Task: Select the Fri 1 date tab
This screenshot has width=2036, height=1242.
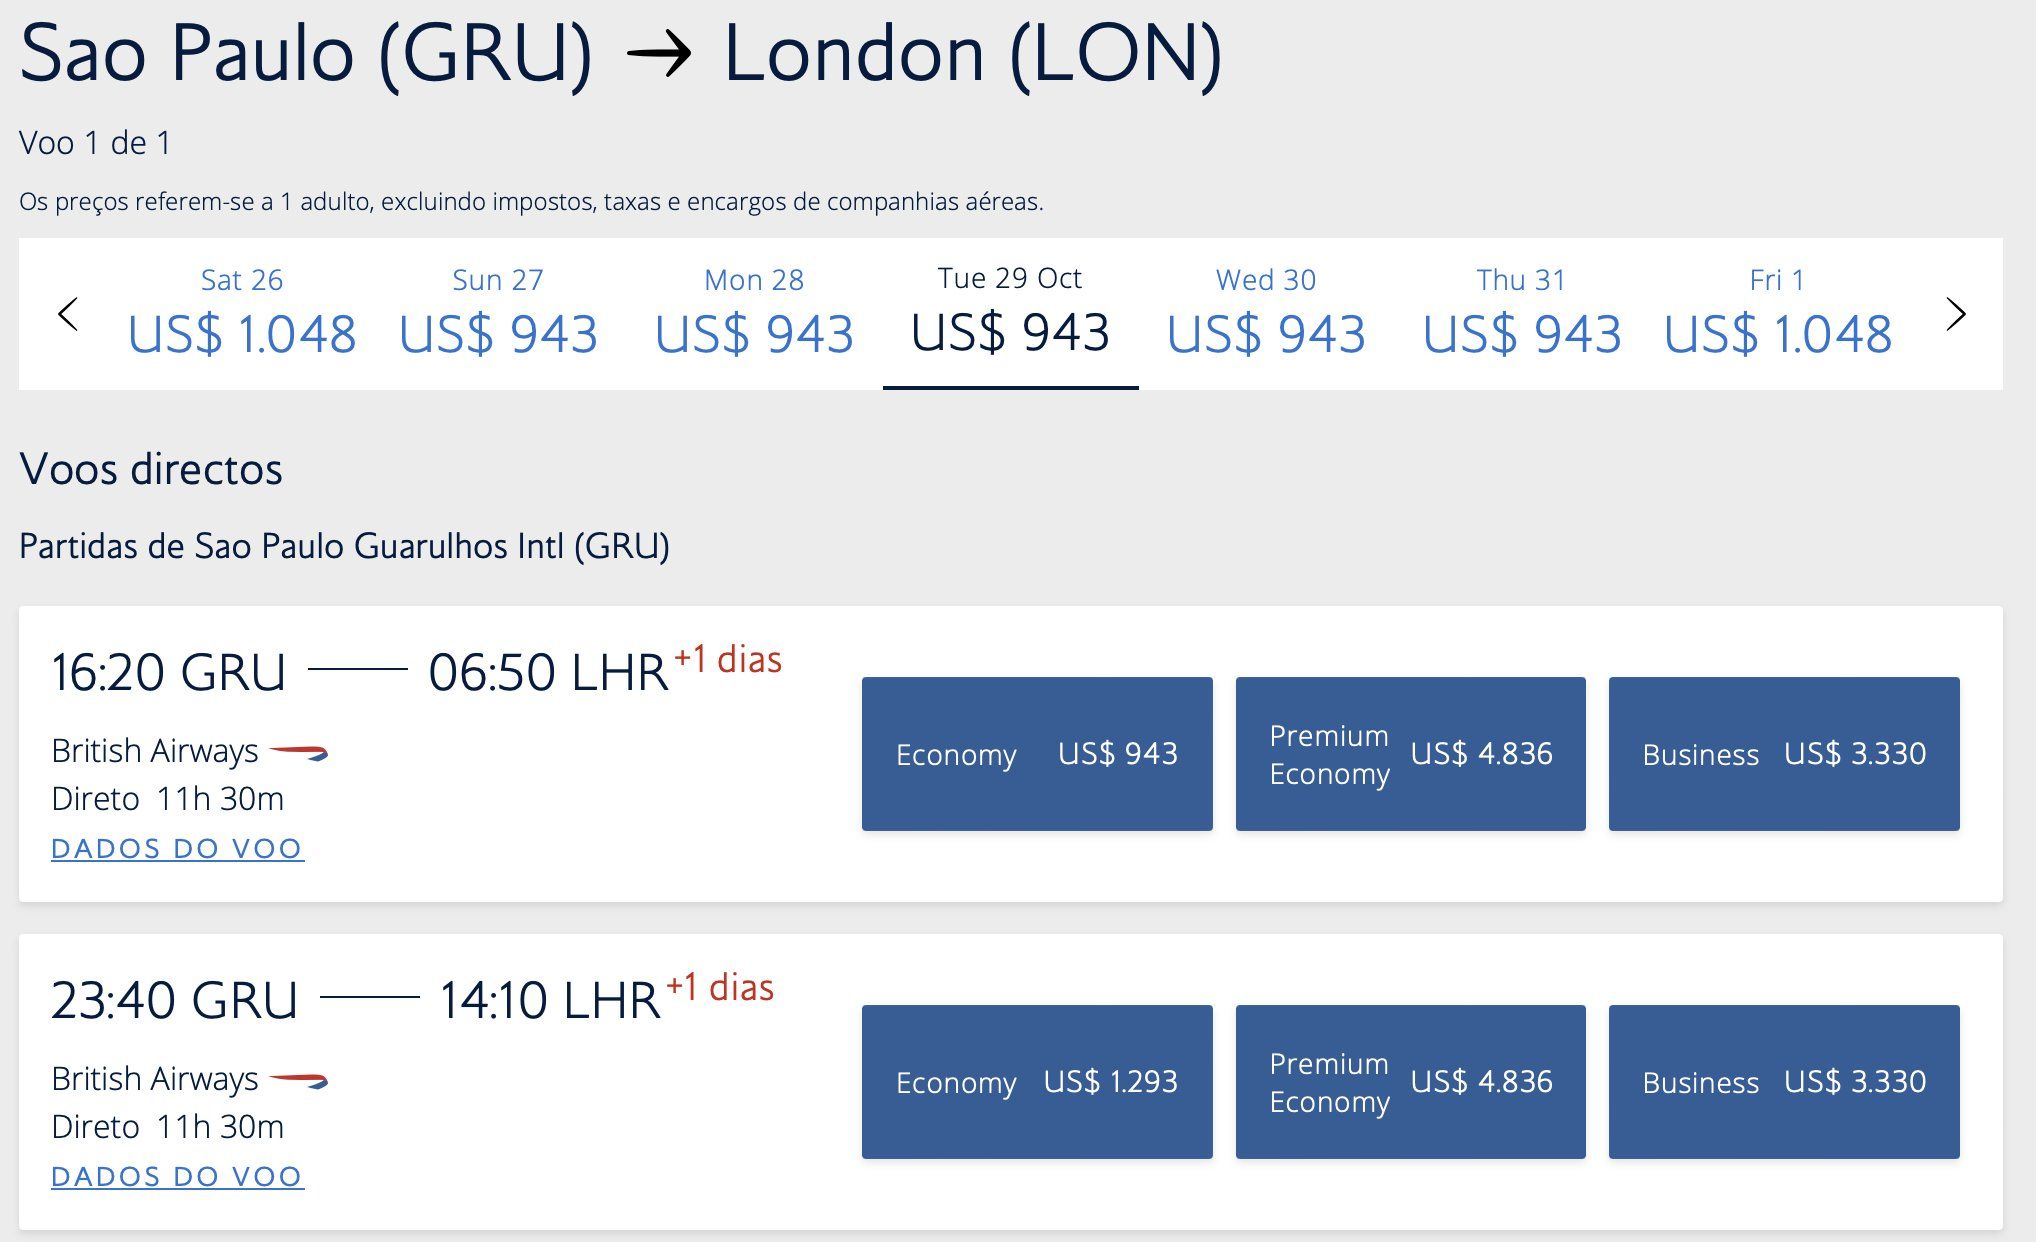Action: (x=1778, y=313)
